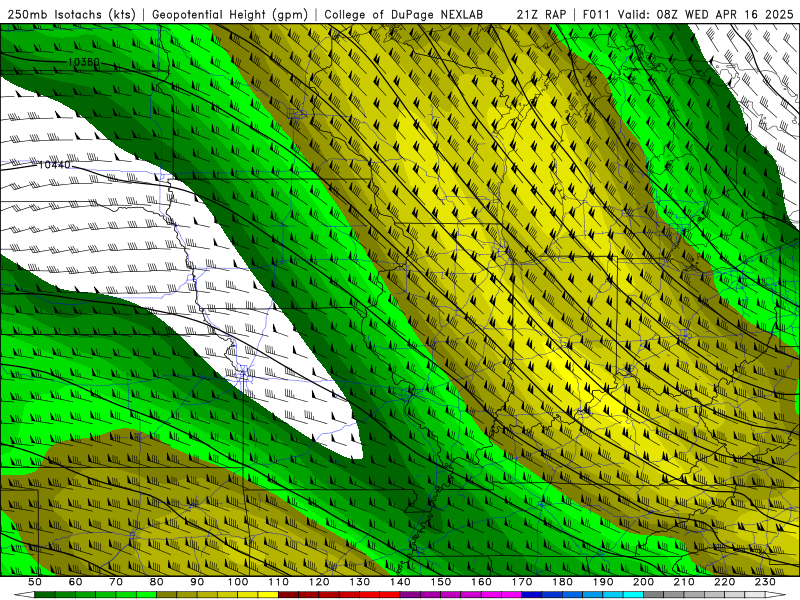Click the 10440 height contour label
This screenshot has height=600, width=800.
[54, 165]
